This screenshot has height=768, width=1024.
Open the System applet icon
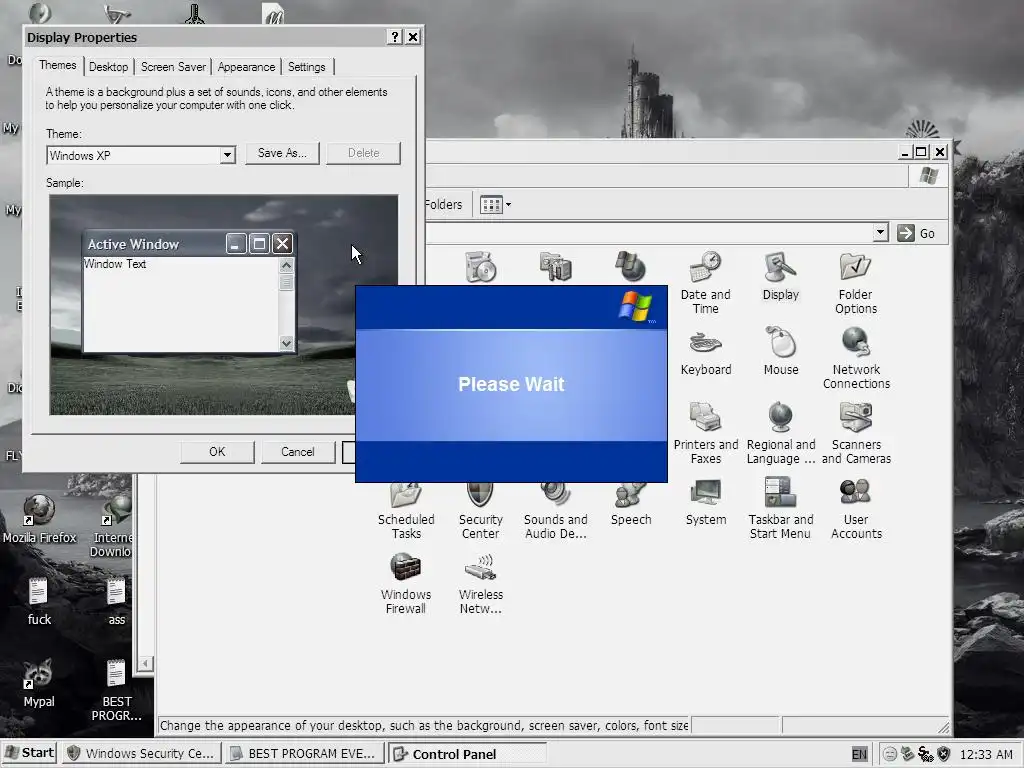tap(705, 502)
